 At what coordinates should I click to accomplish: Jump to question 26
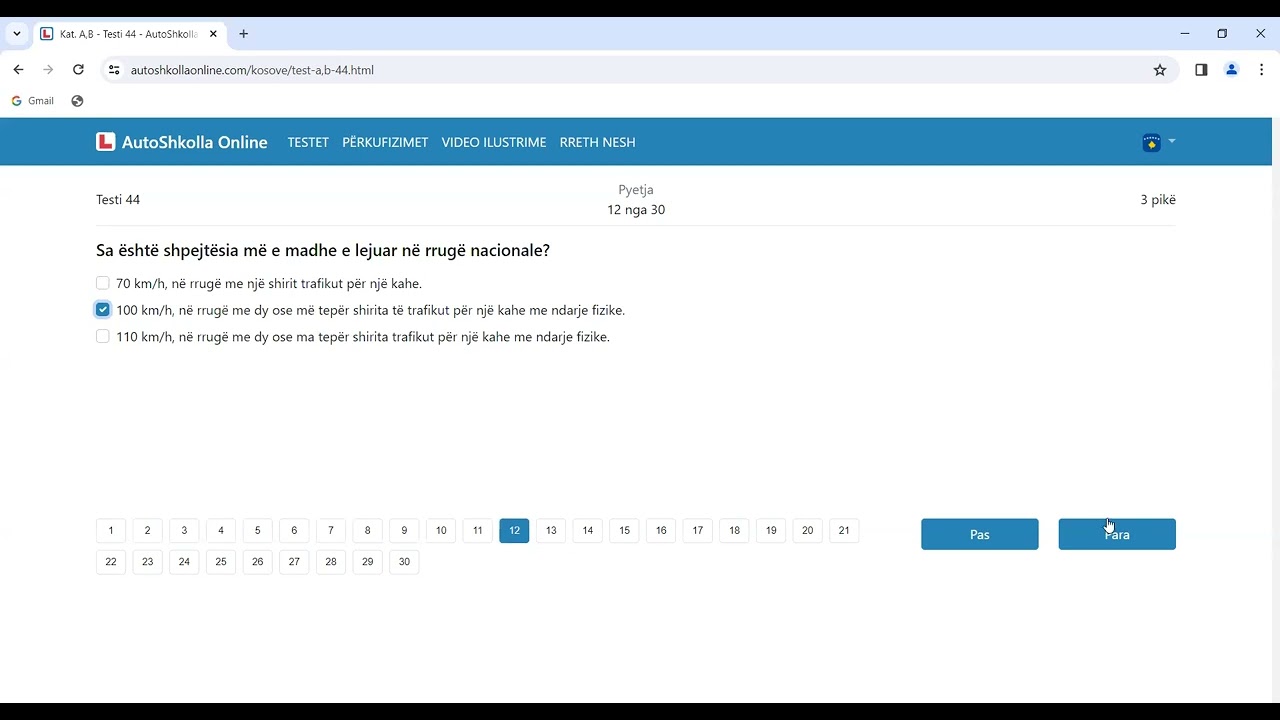pos(257,562)
